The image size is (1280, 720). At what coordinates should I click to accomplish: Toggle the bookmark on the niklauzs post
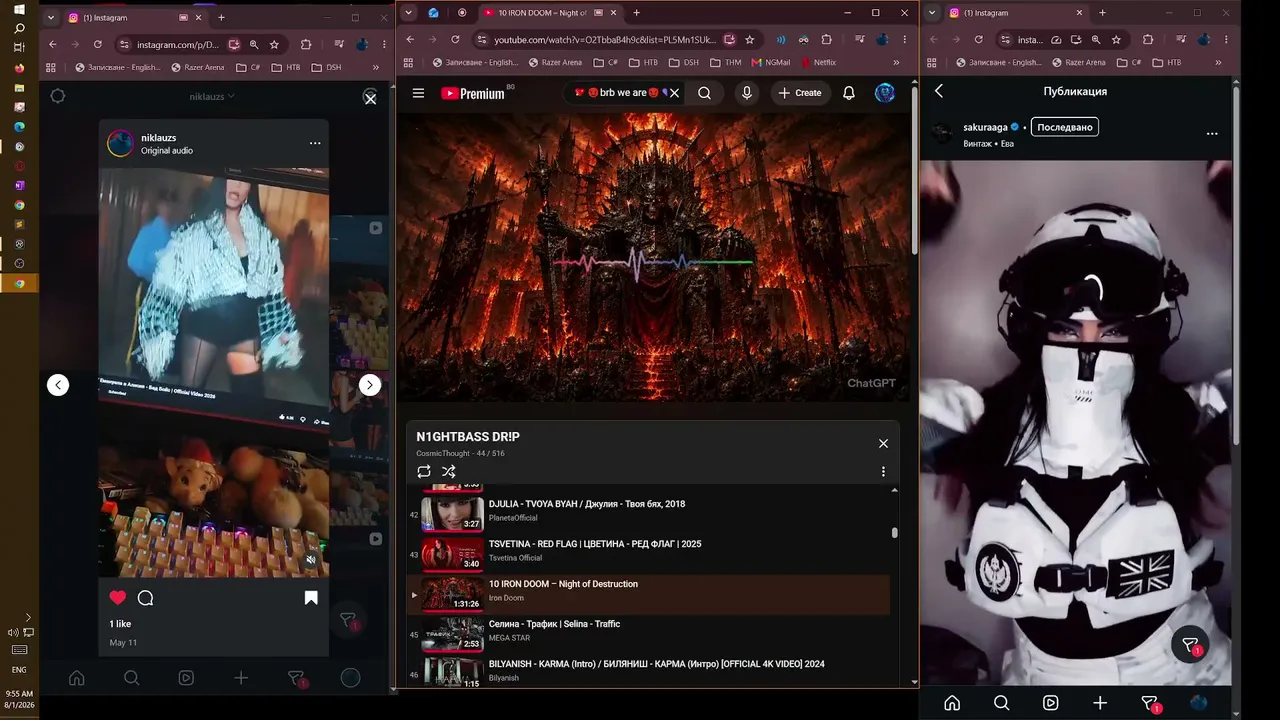[311, 598]
